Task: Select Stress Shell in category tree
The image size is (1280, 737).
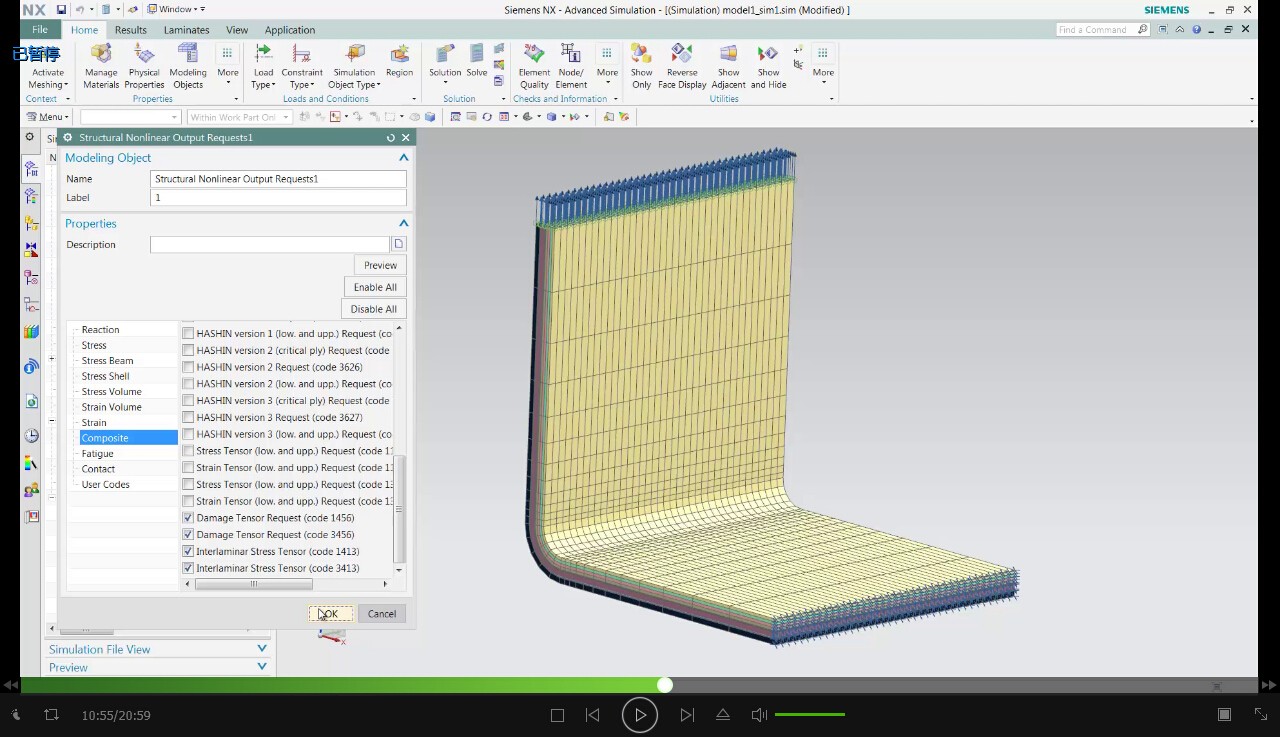Action: (105, 376)
